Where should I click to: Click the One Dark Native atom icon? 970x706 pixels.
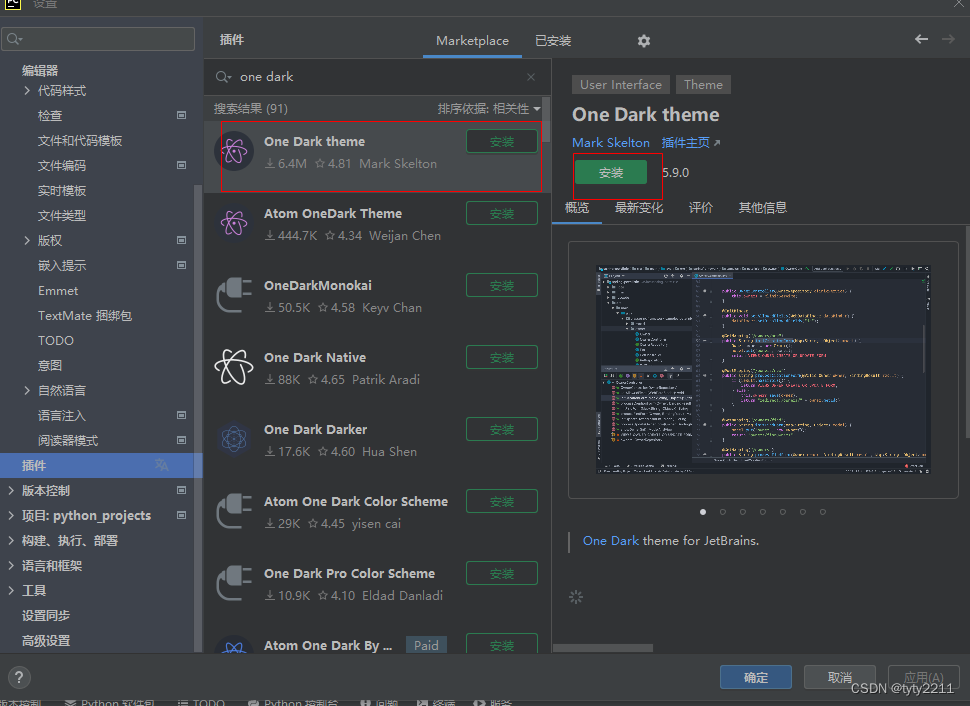point(234,367)
